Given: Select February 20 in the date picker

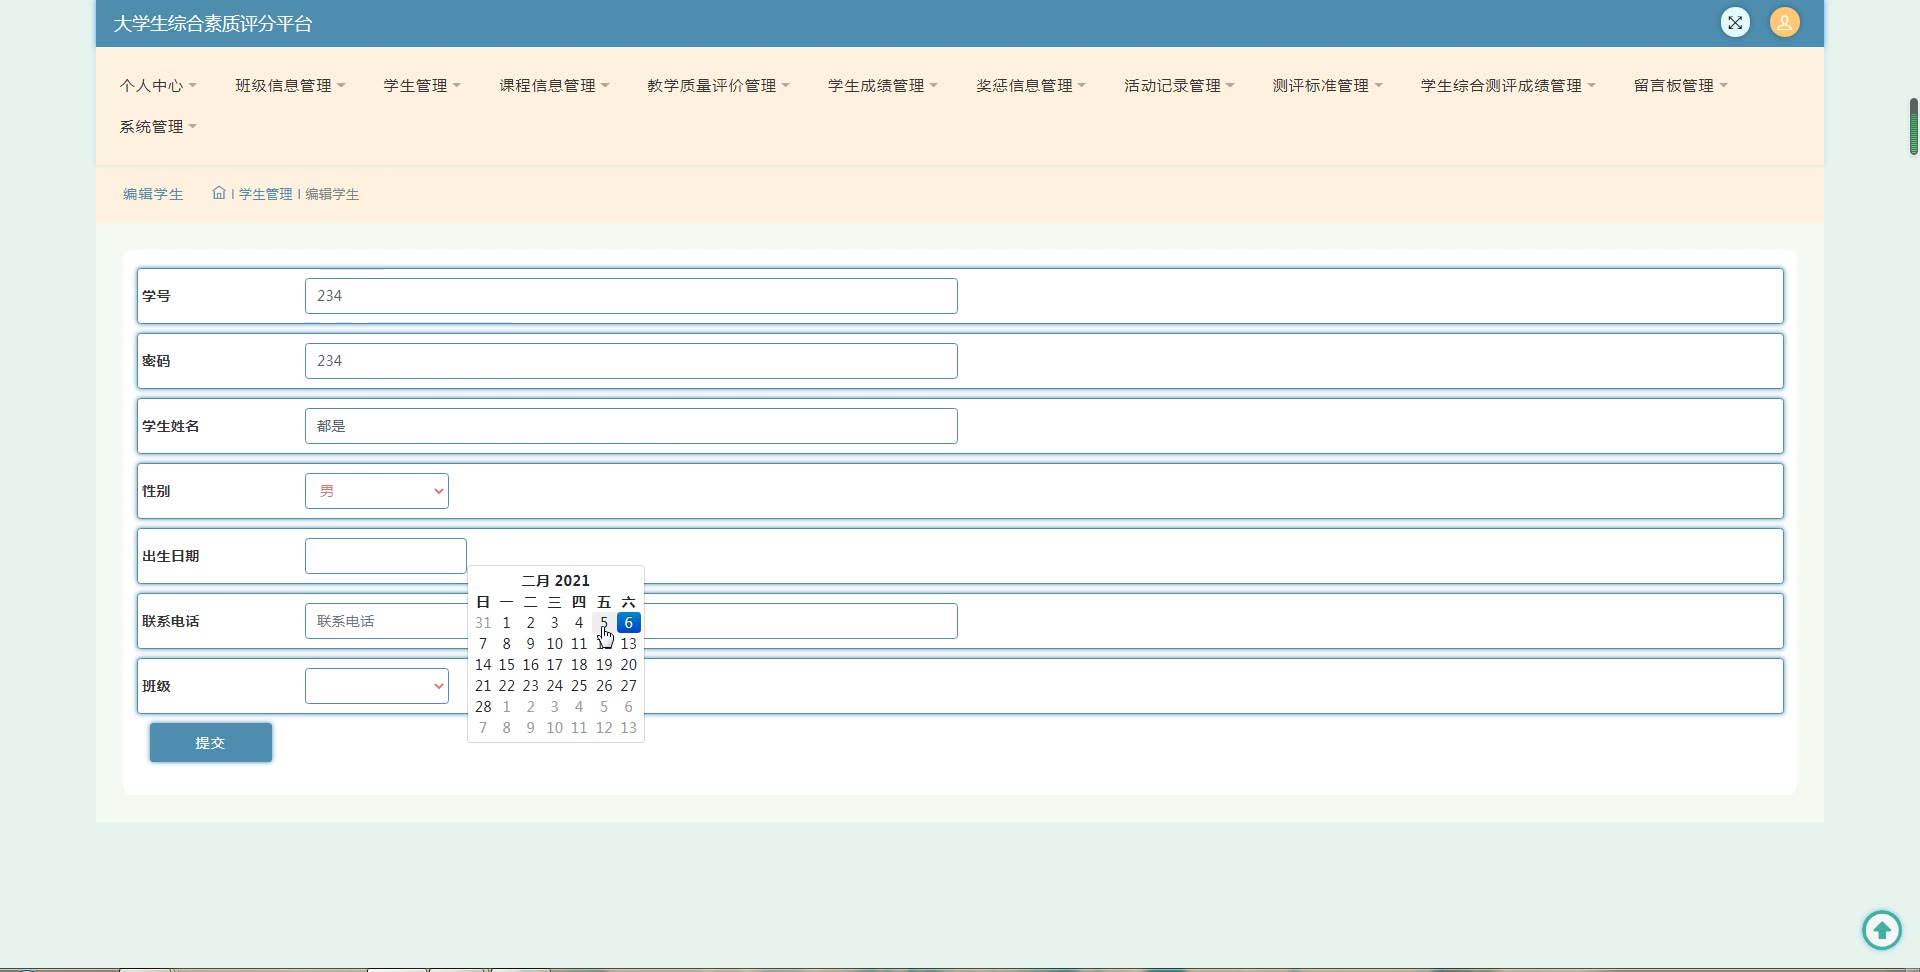Looking at the screenshot, I should click(x=628, y=664).
